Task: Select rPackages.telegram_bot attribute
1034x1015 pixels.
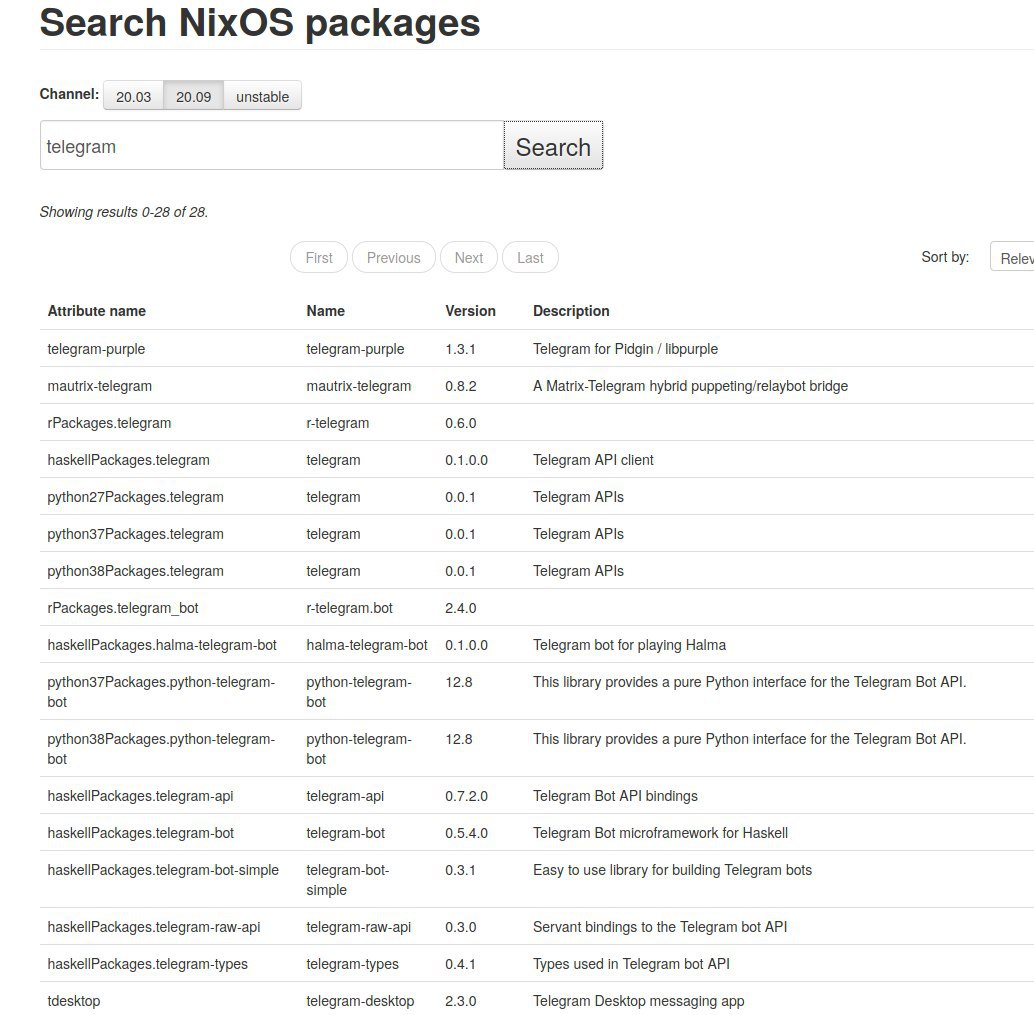Action: coord(123,608)
